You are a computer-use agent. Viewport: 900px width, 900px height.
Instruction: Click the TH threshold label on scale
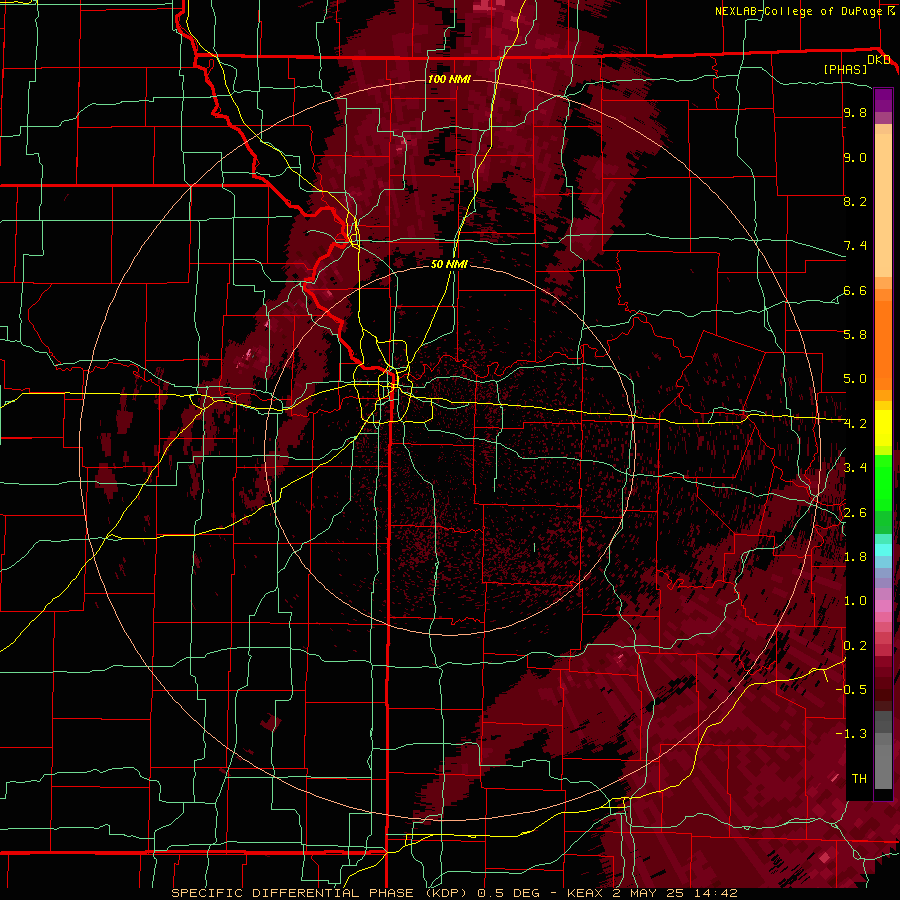859,779
